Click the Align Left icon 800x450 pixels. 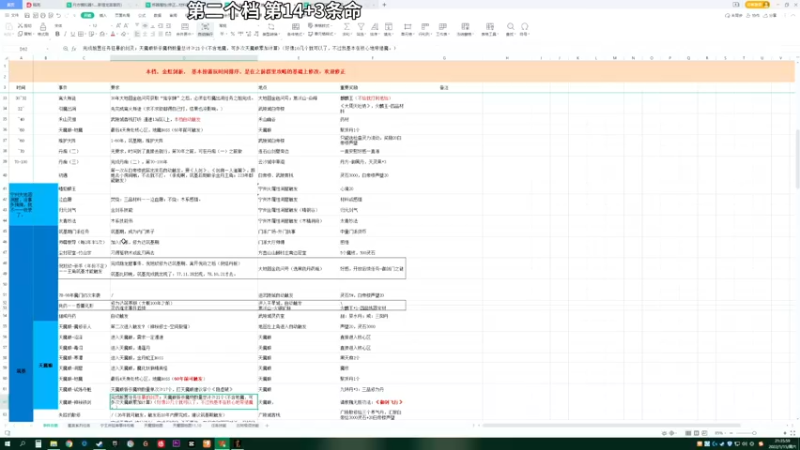click(137, 34)
